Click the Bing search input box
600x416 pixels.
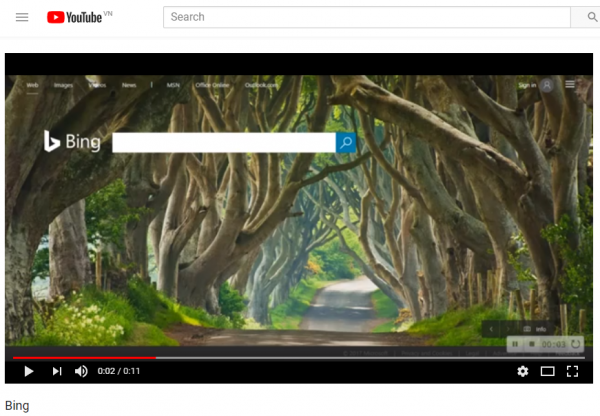[x=224, y=142]
